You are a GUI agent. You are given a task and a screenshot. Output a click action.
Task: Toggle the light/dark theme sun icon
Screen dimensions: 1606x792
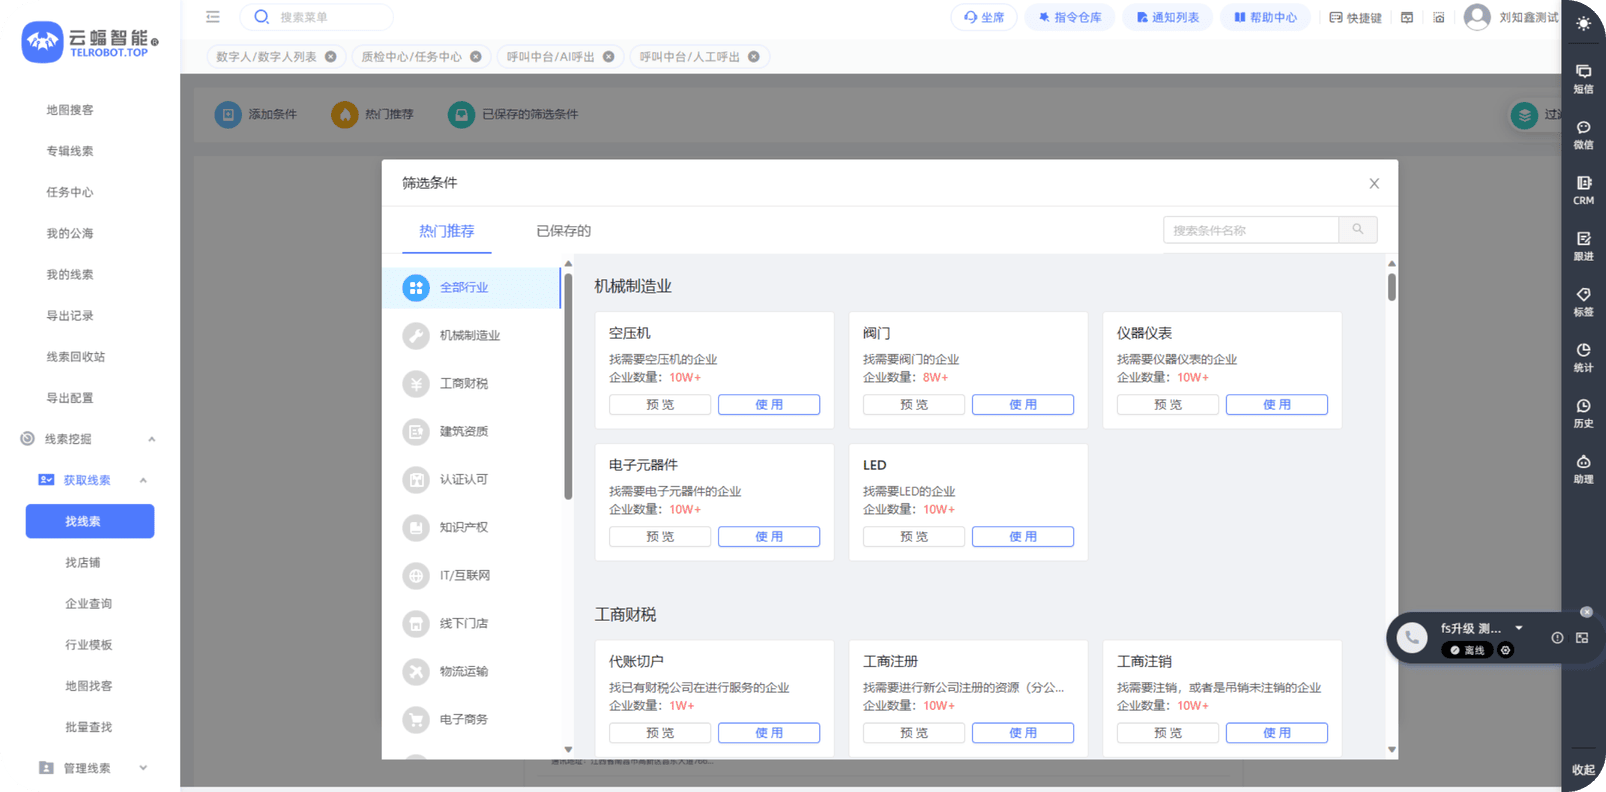click(x=1583, y=23)
